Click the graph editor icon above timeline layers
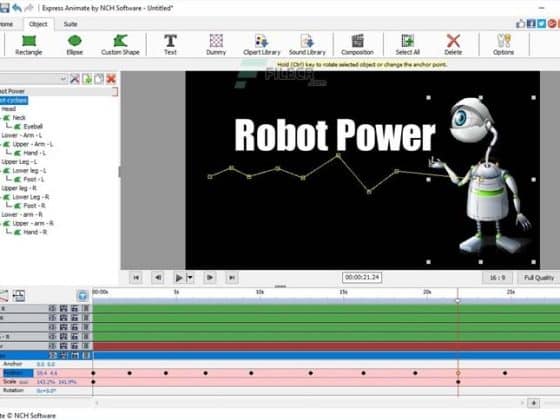 3,296
